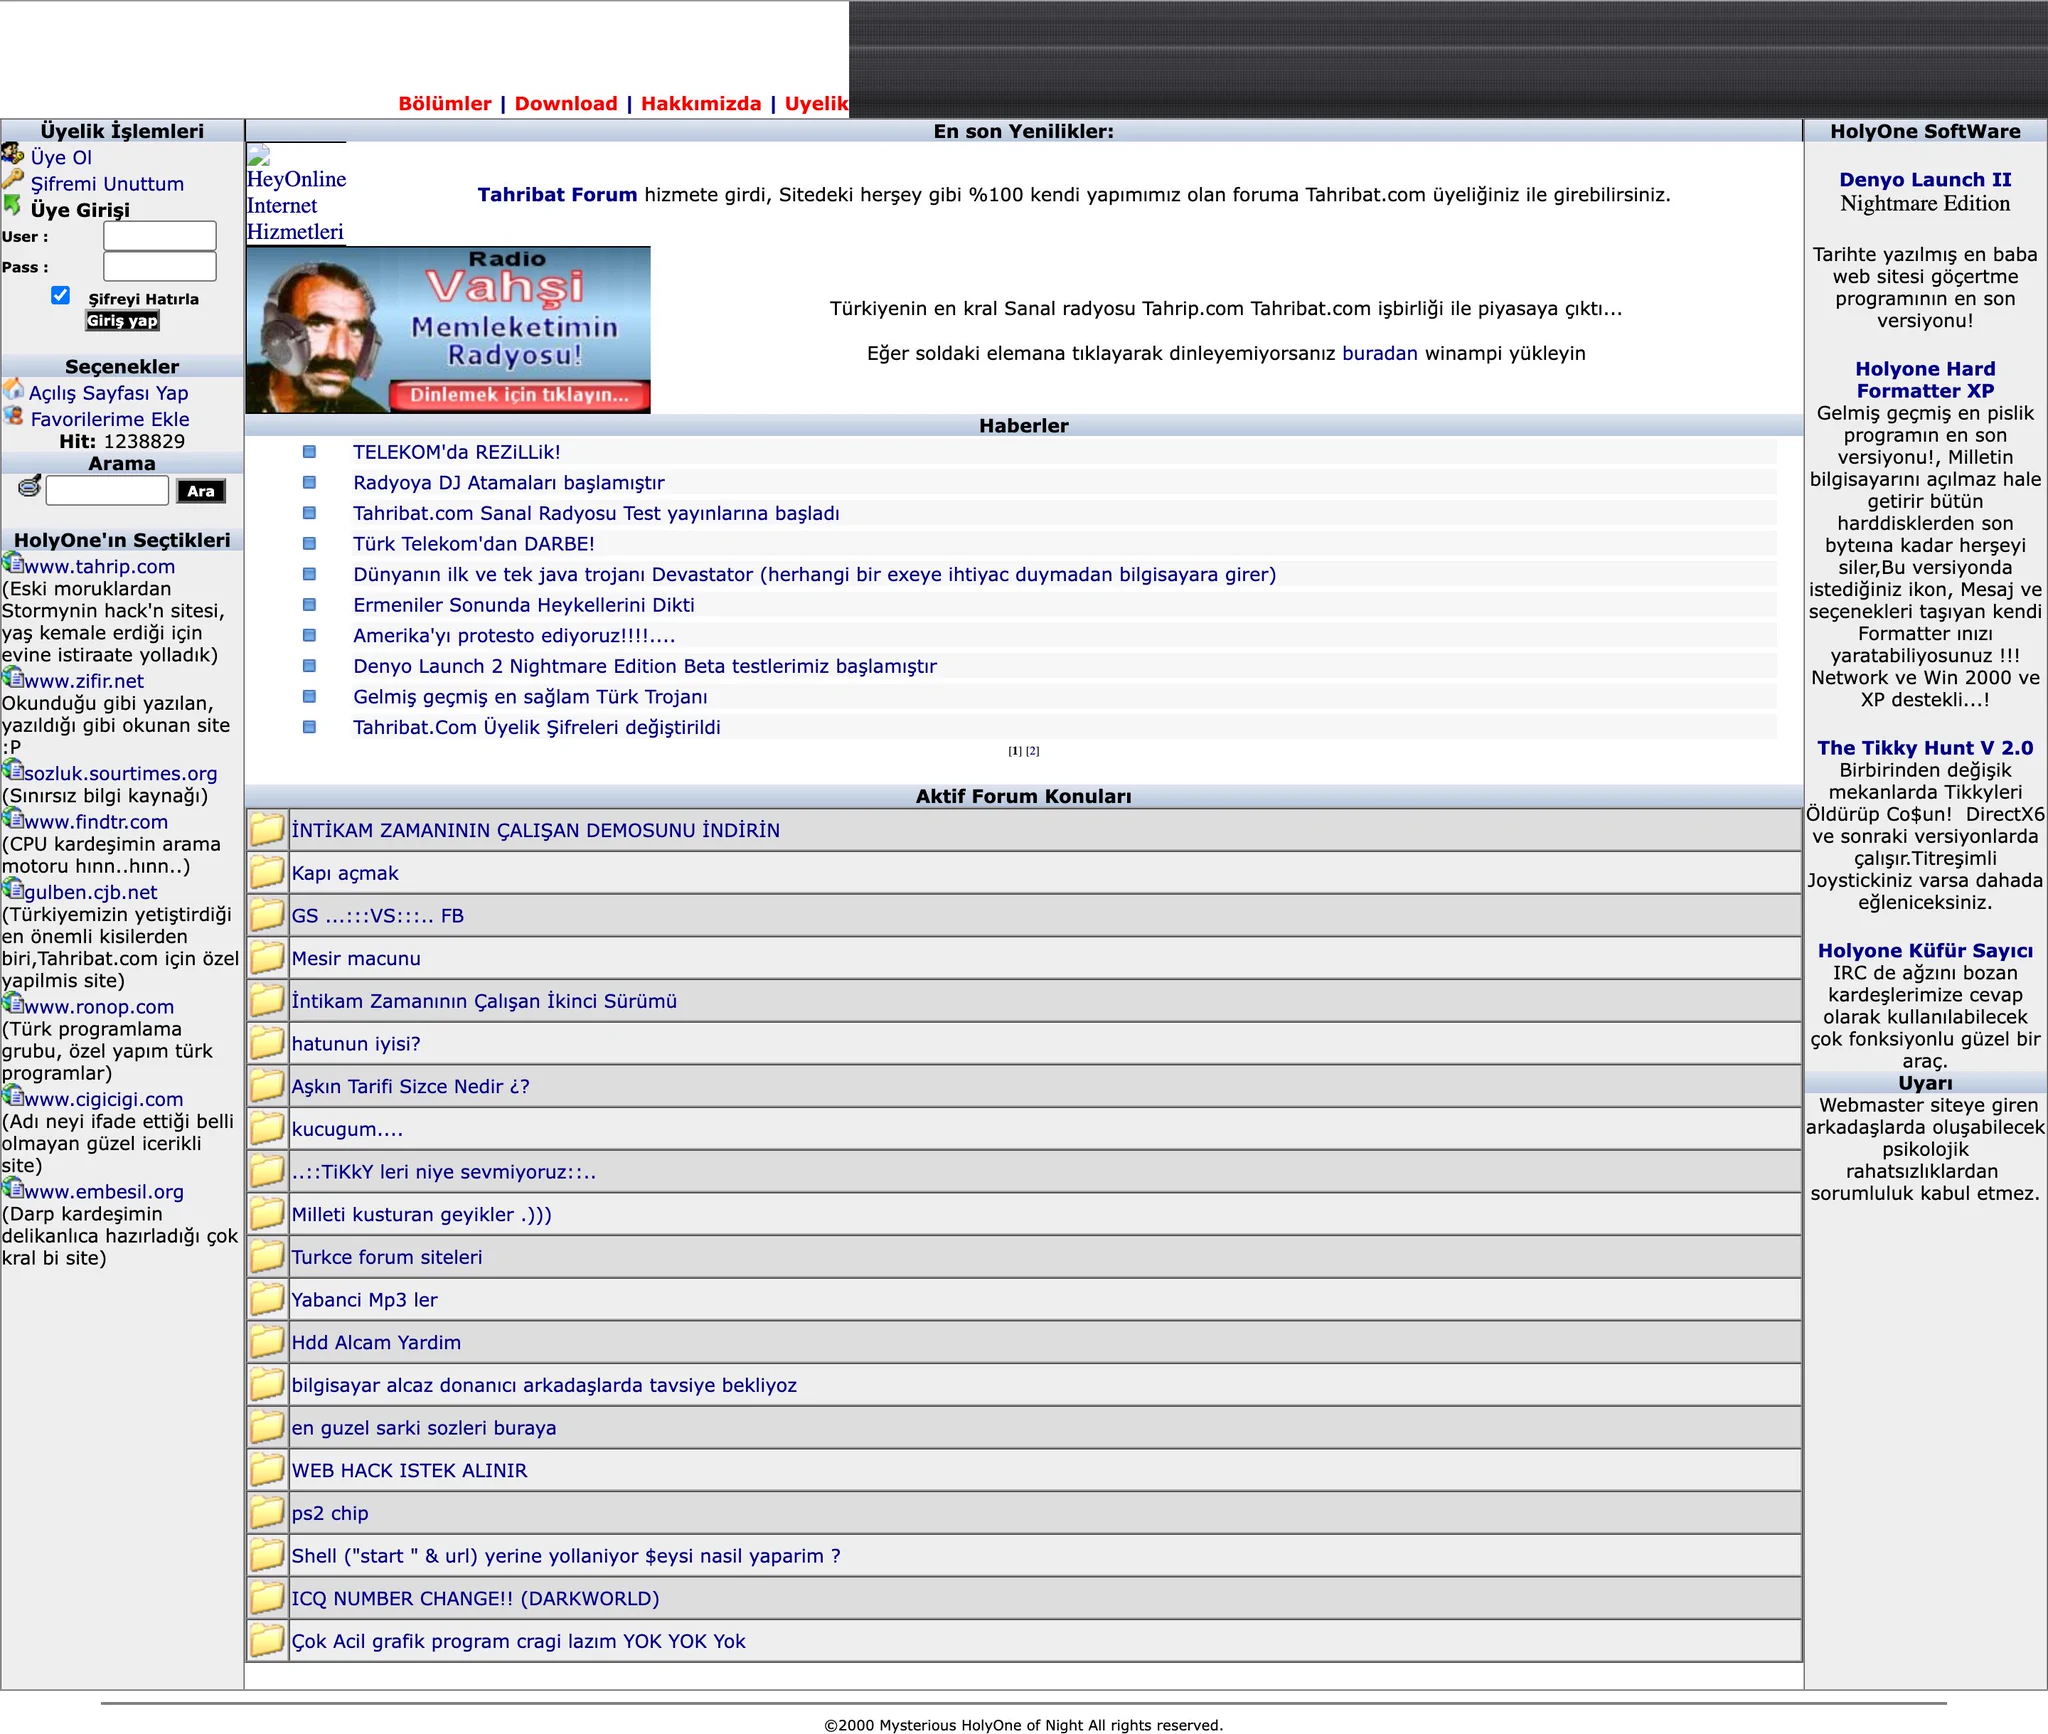Click the folder icon for Turkce forum siteleri

(x=267, y=1256)
